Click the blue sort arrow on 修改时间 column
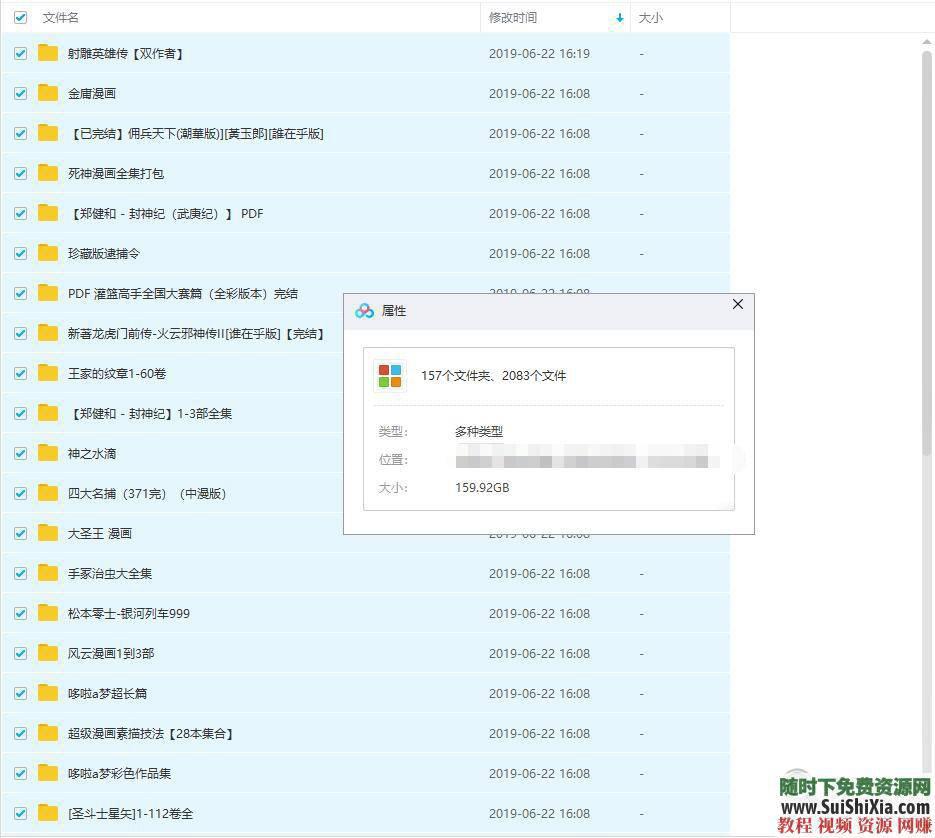 click(619, 17)
